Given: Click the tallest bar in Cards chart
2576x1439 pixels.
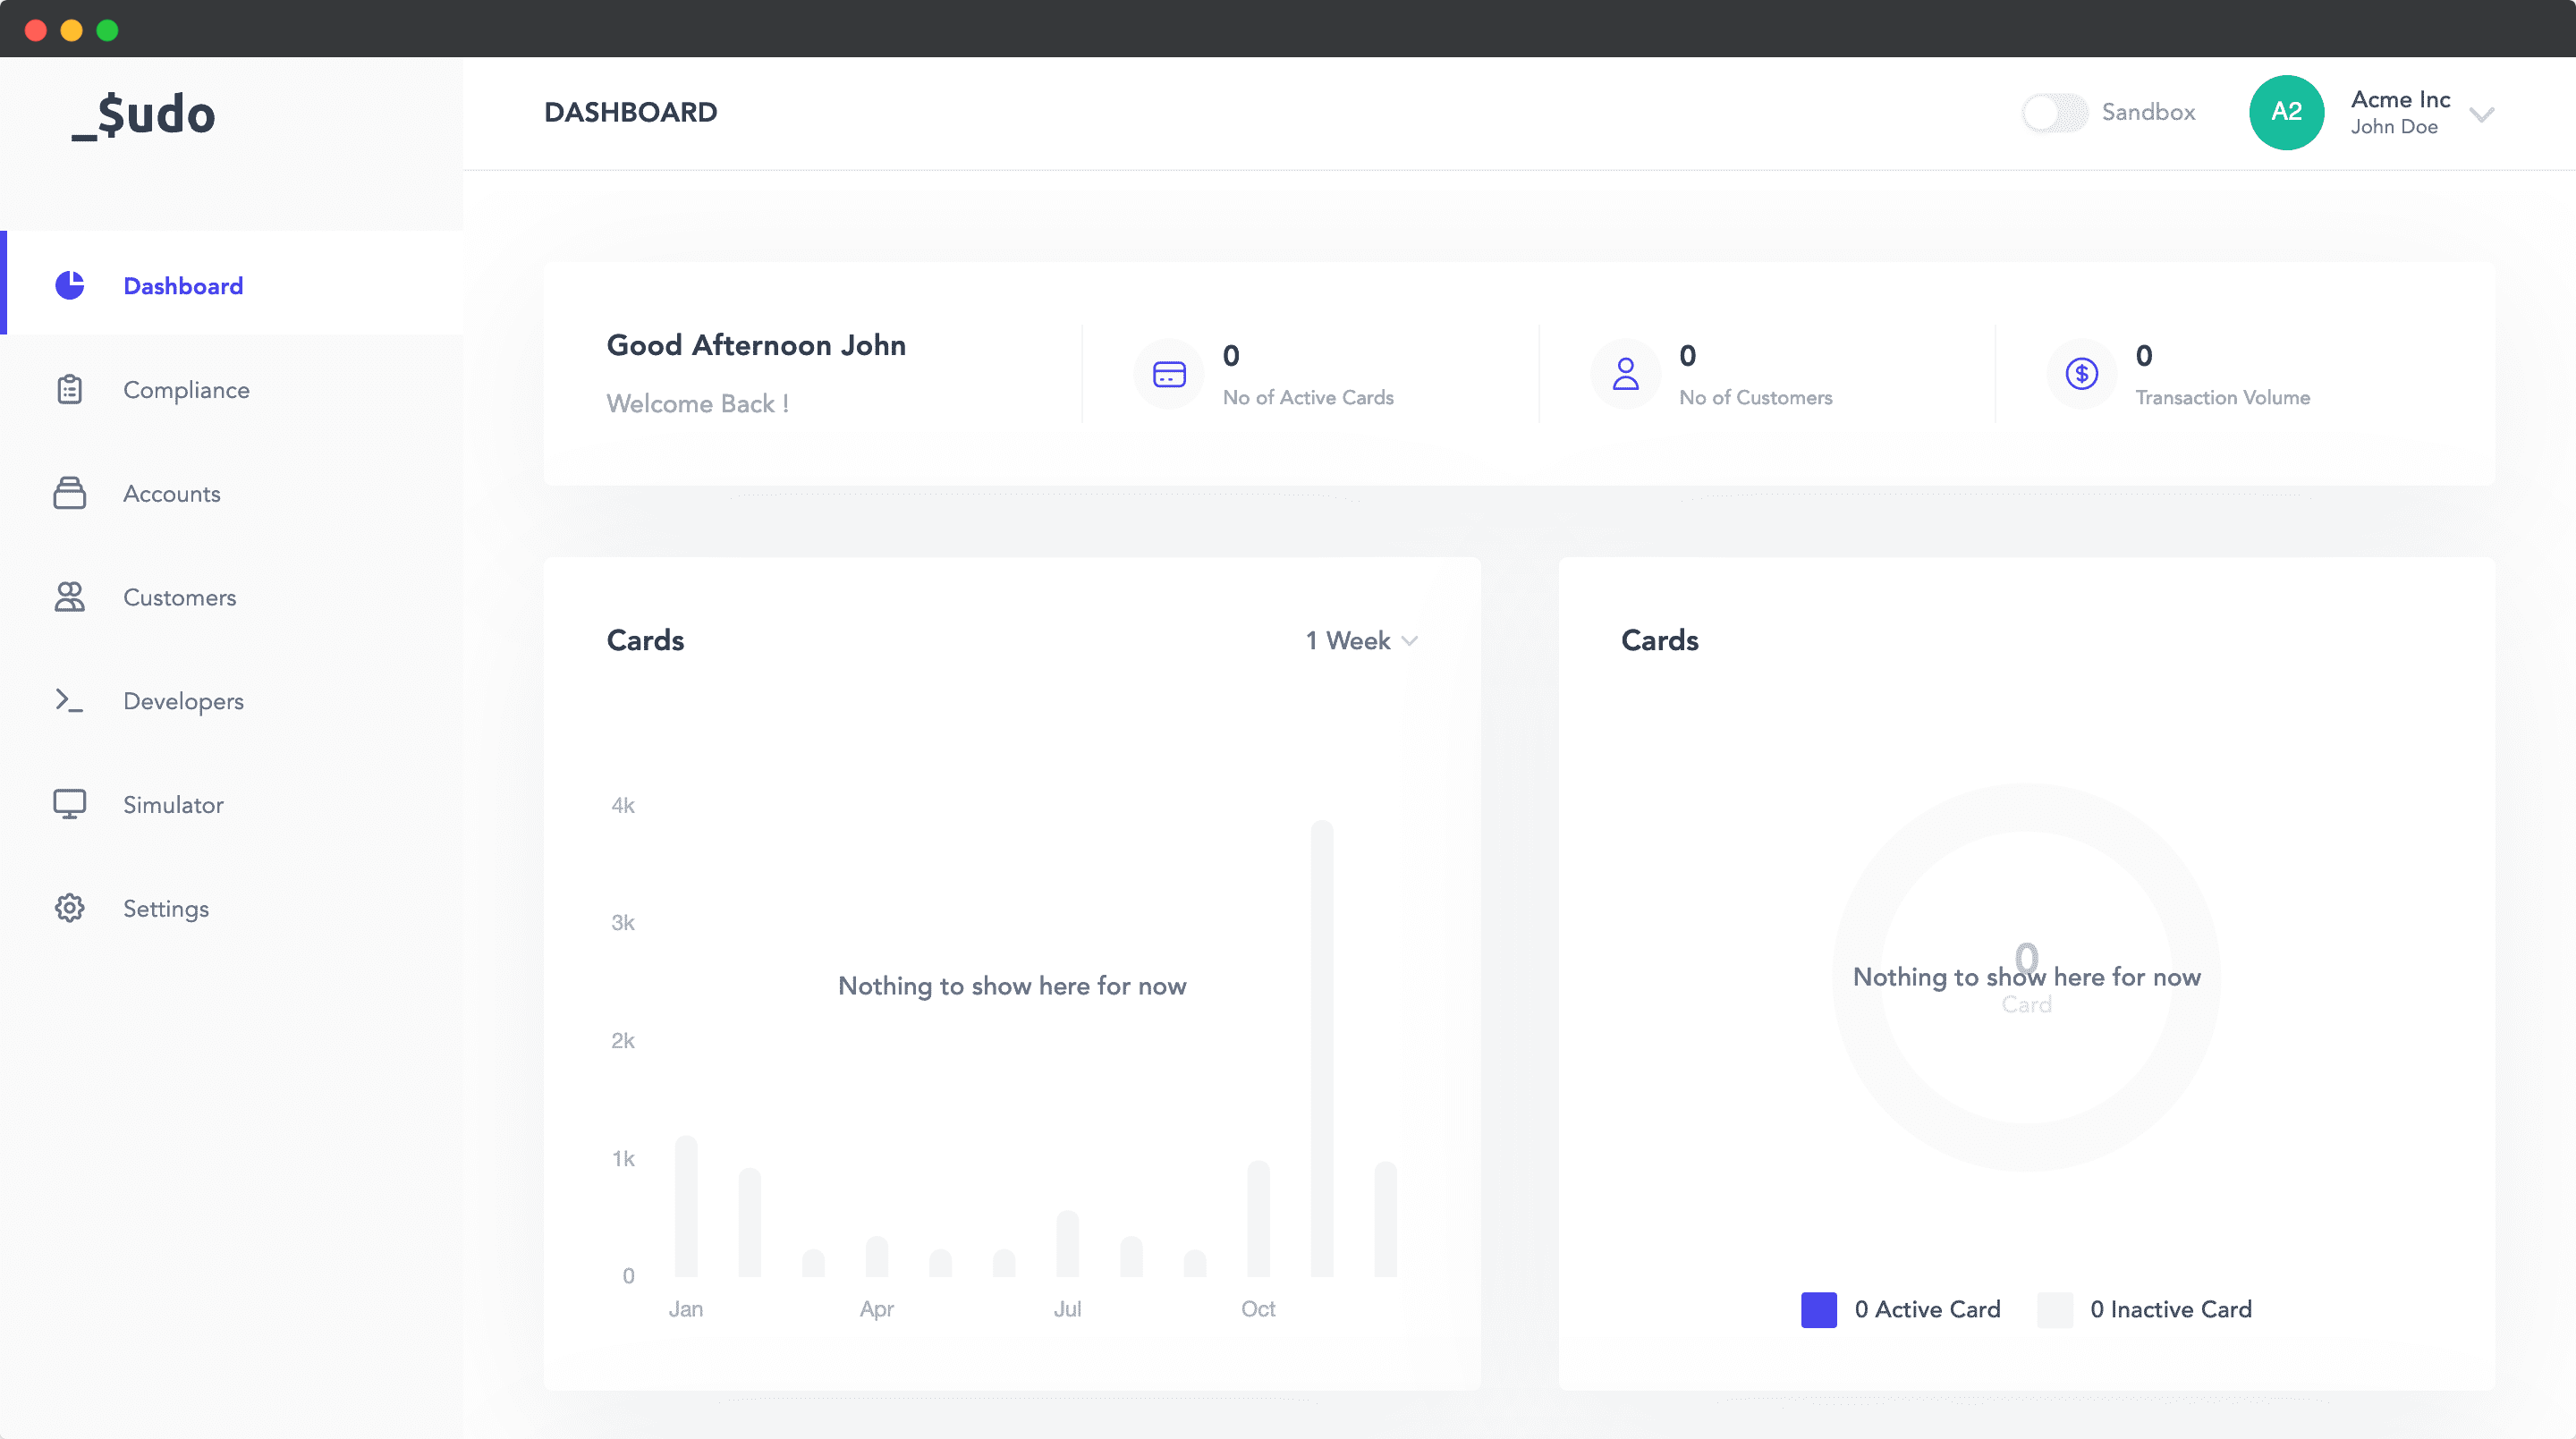Looking at the screenshot, I should point(1322,1048).
